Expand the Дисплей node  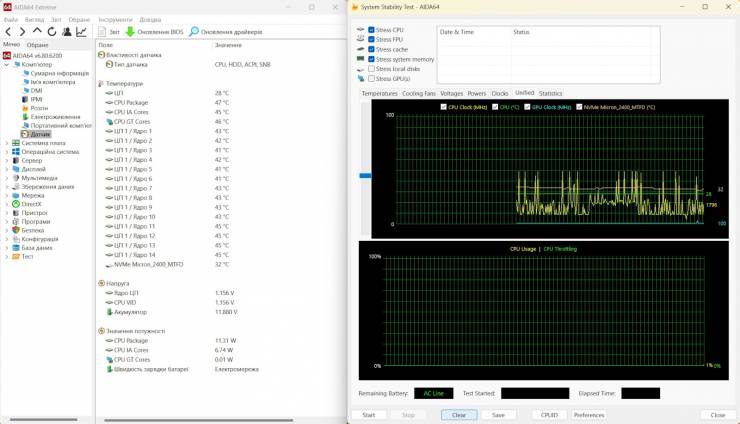tap(7, 169)
